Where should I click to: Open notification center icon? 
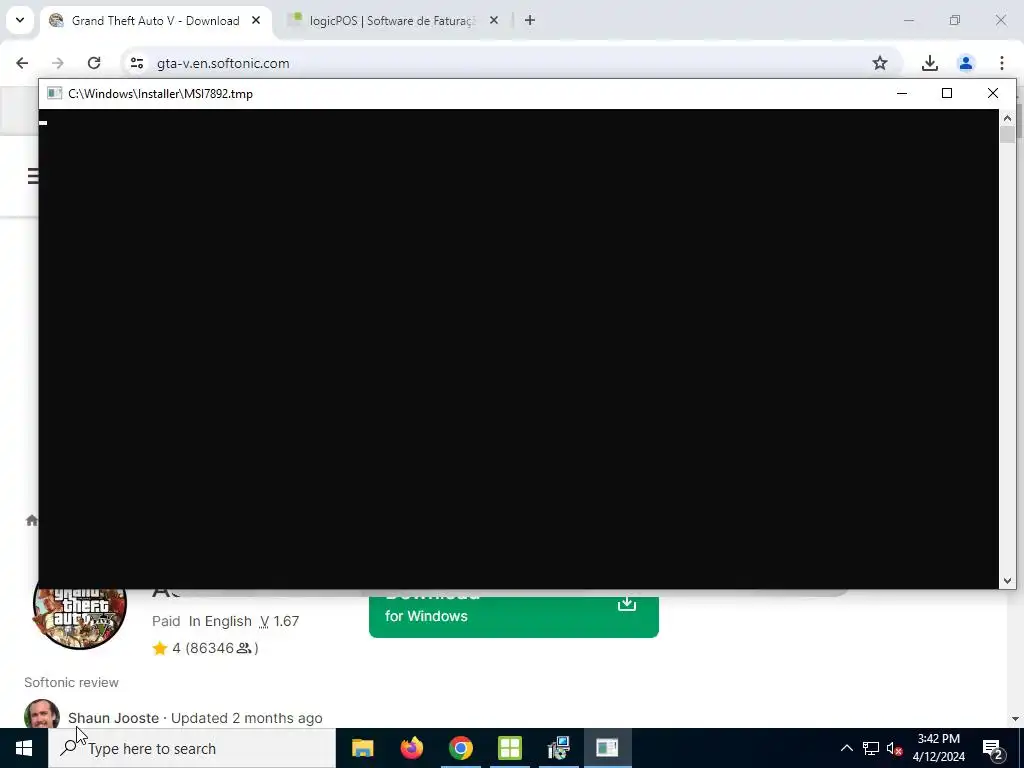993,748
